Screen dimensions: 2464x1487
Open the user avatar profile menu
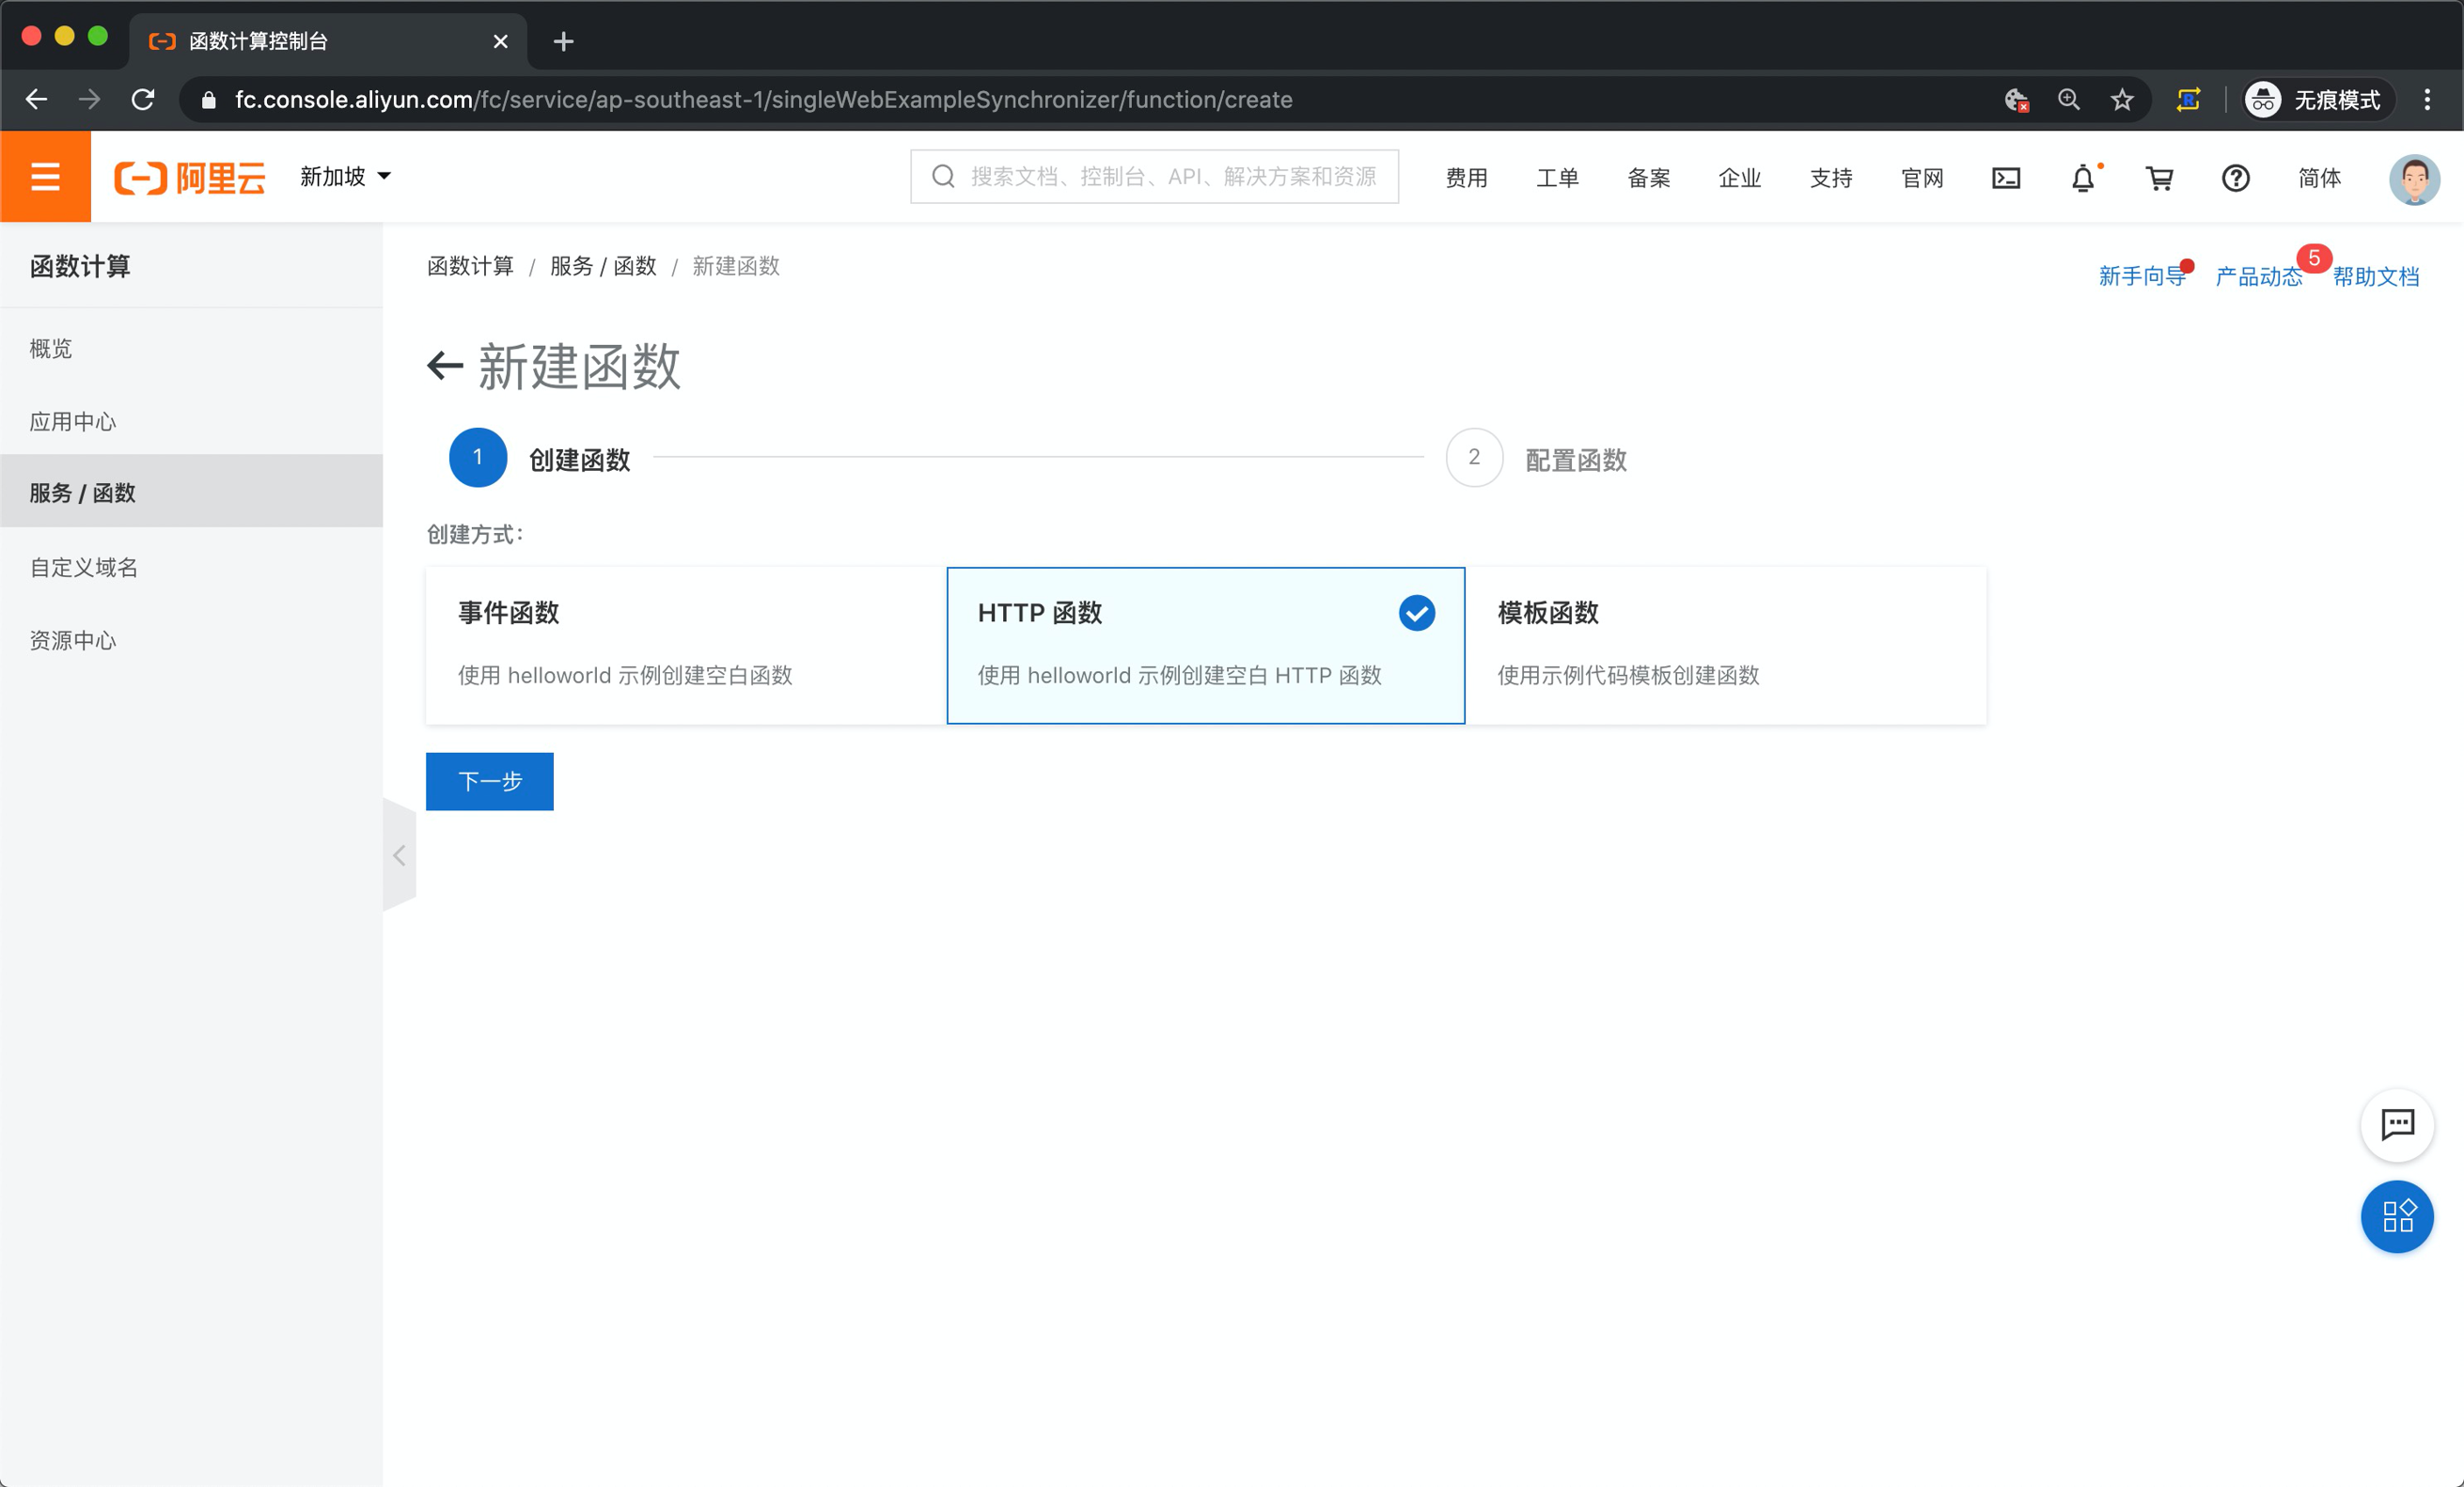pos(2413,179)
